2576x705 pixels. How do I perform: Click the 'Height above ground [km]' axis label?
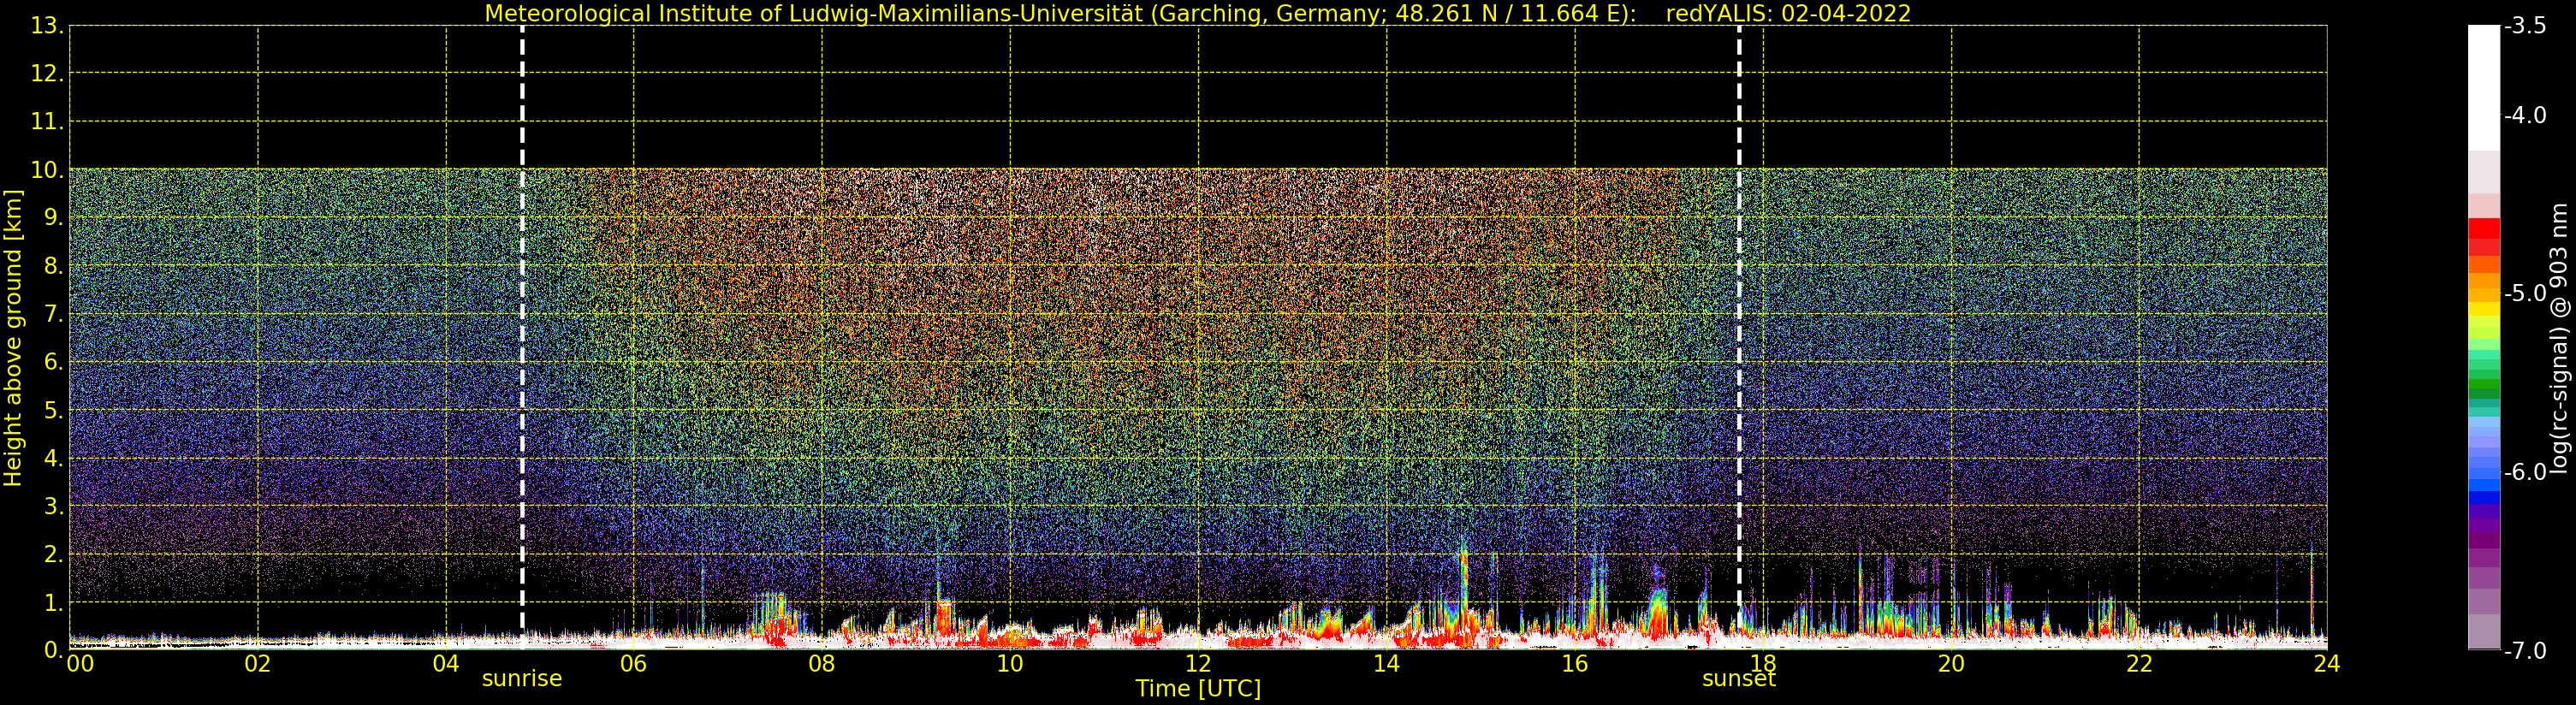(x=13, y=338)
